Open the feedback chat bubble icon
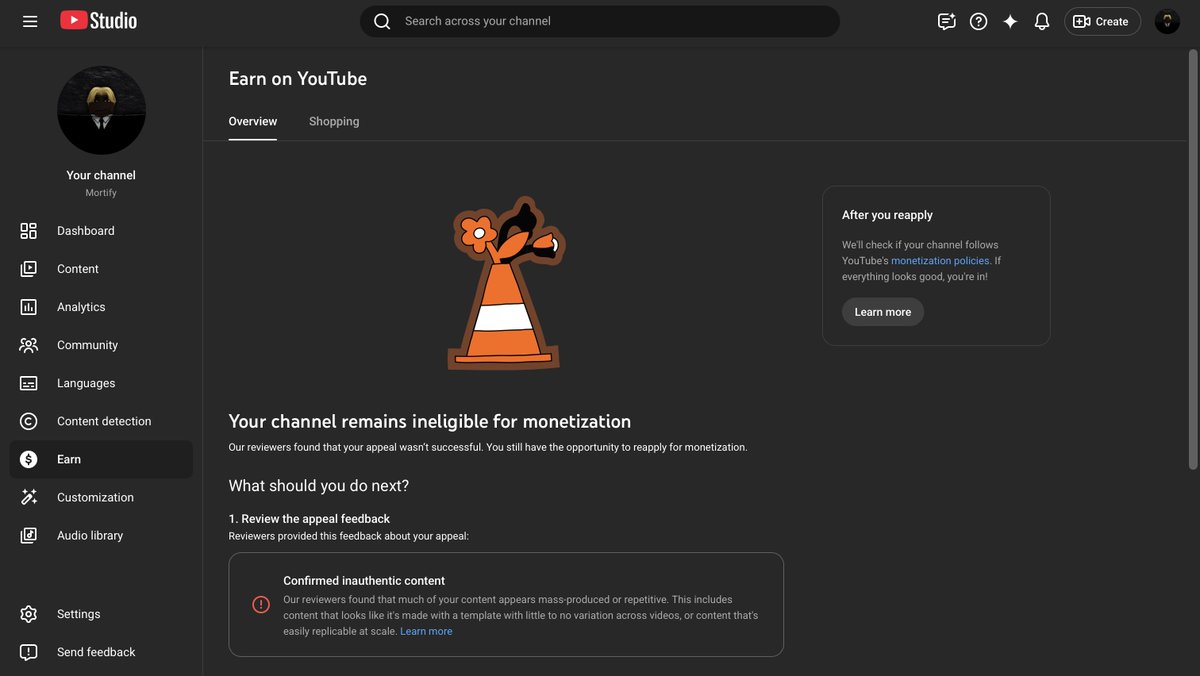 pos(946,21)
